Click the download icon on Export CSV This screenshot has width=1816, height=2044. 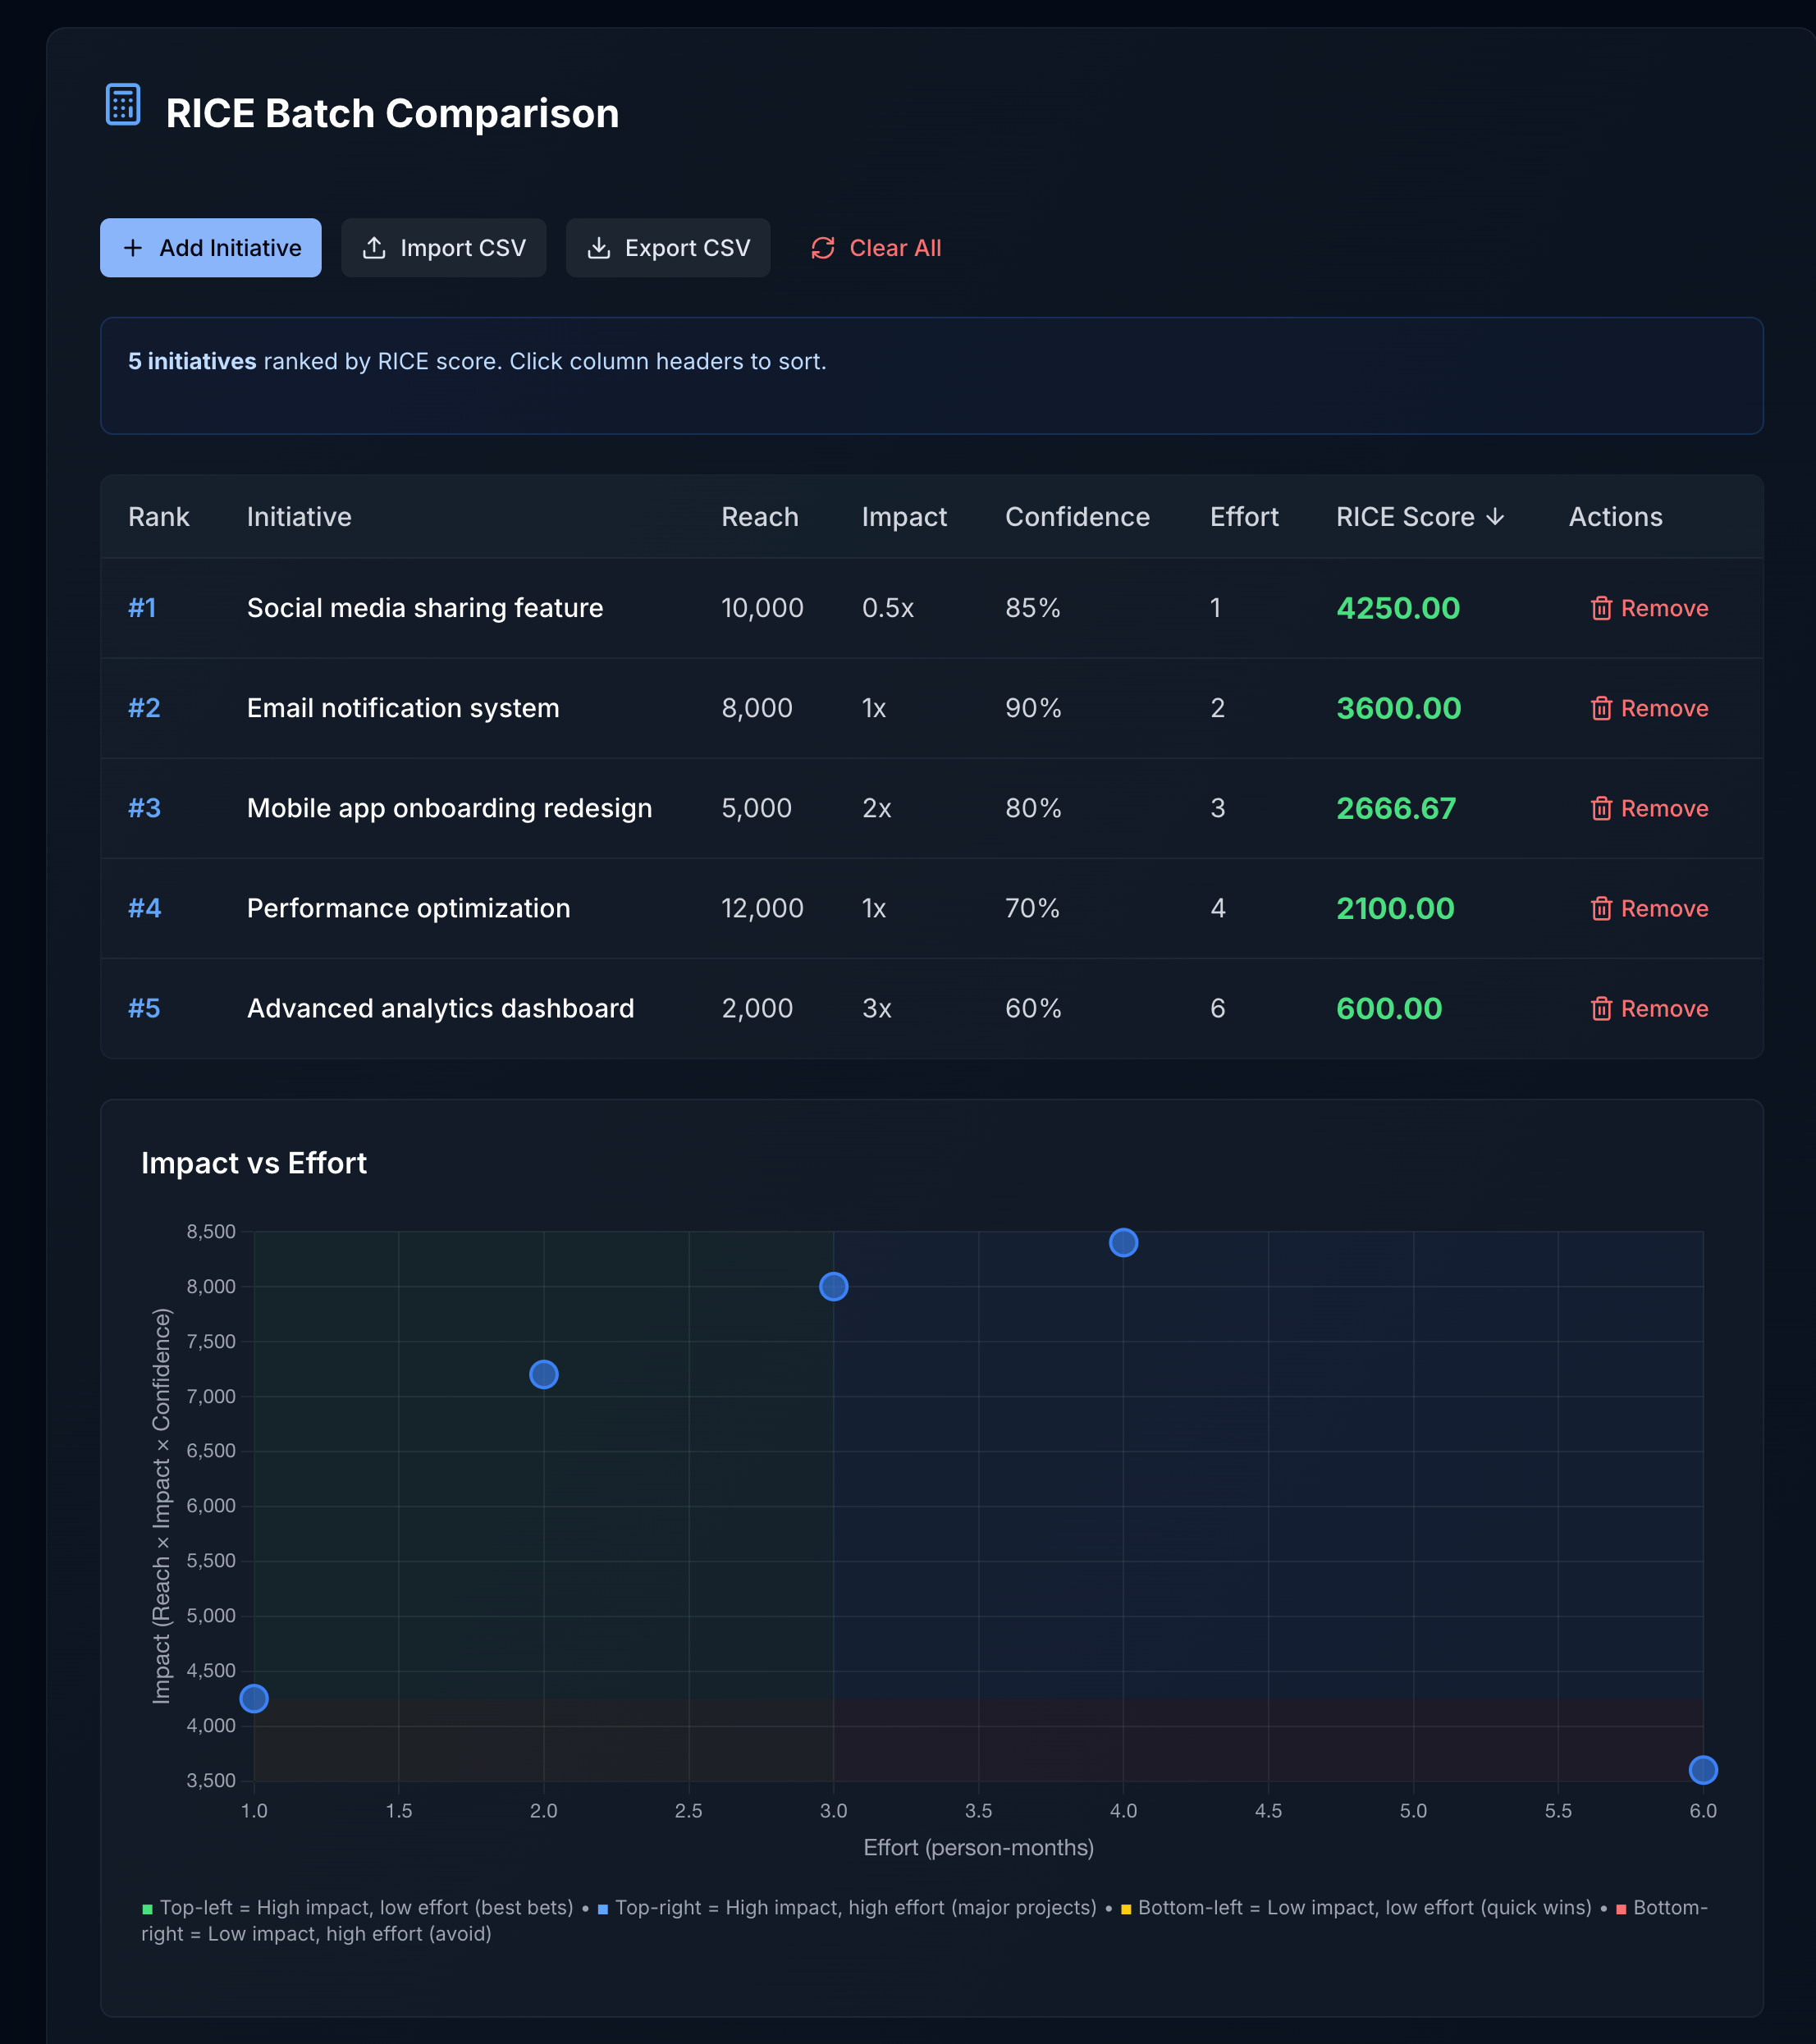(x=599, y=247)
